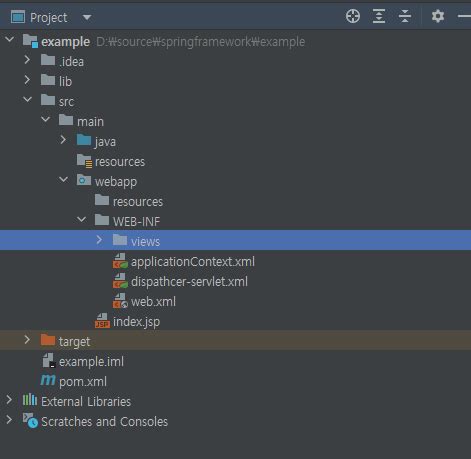
Task: Collapse the main folder chevron
Action: tap(46, 119)
